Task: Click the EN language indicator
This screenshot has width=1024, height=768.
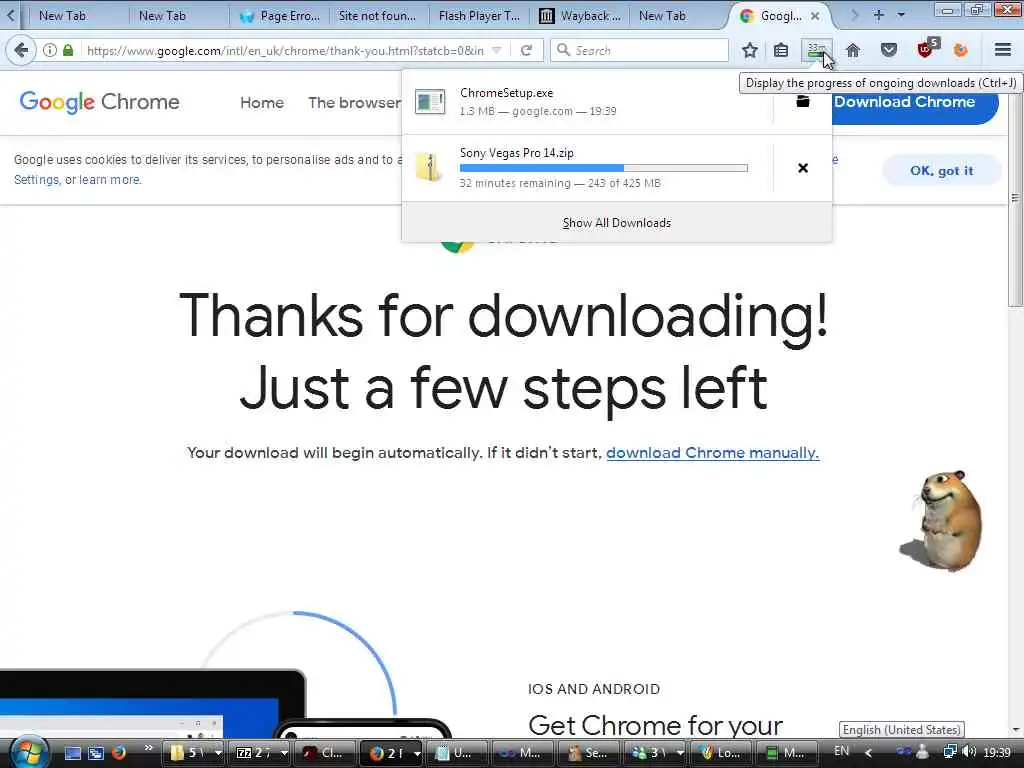Action: coord(842,751)
